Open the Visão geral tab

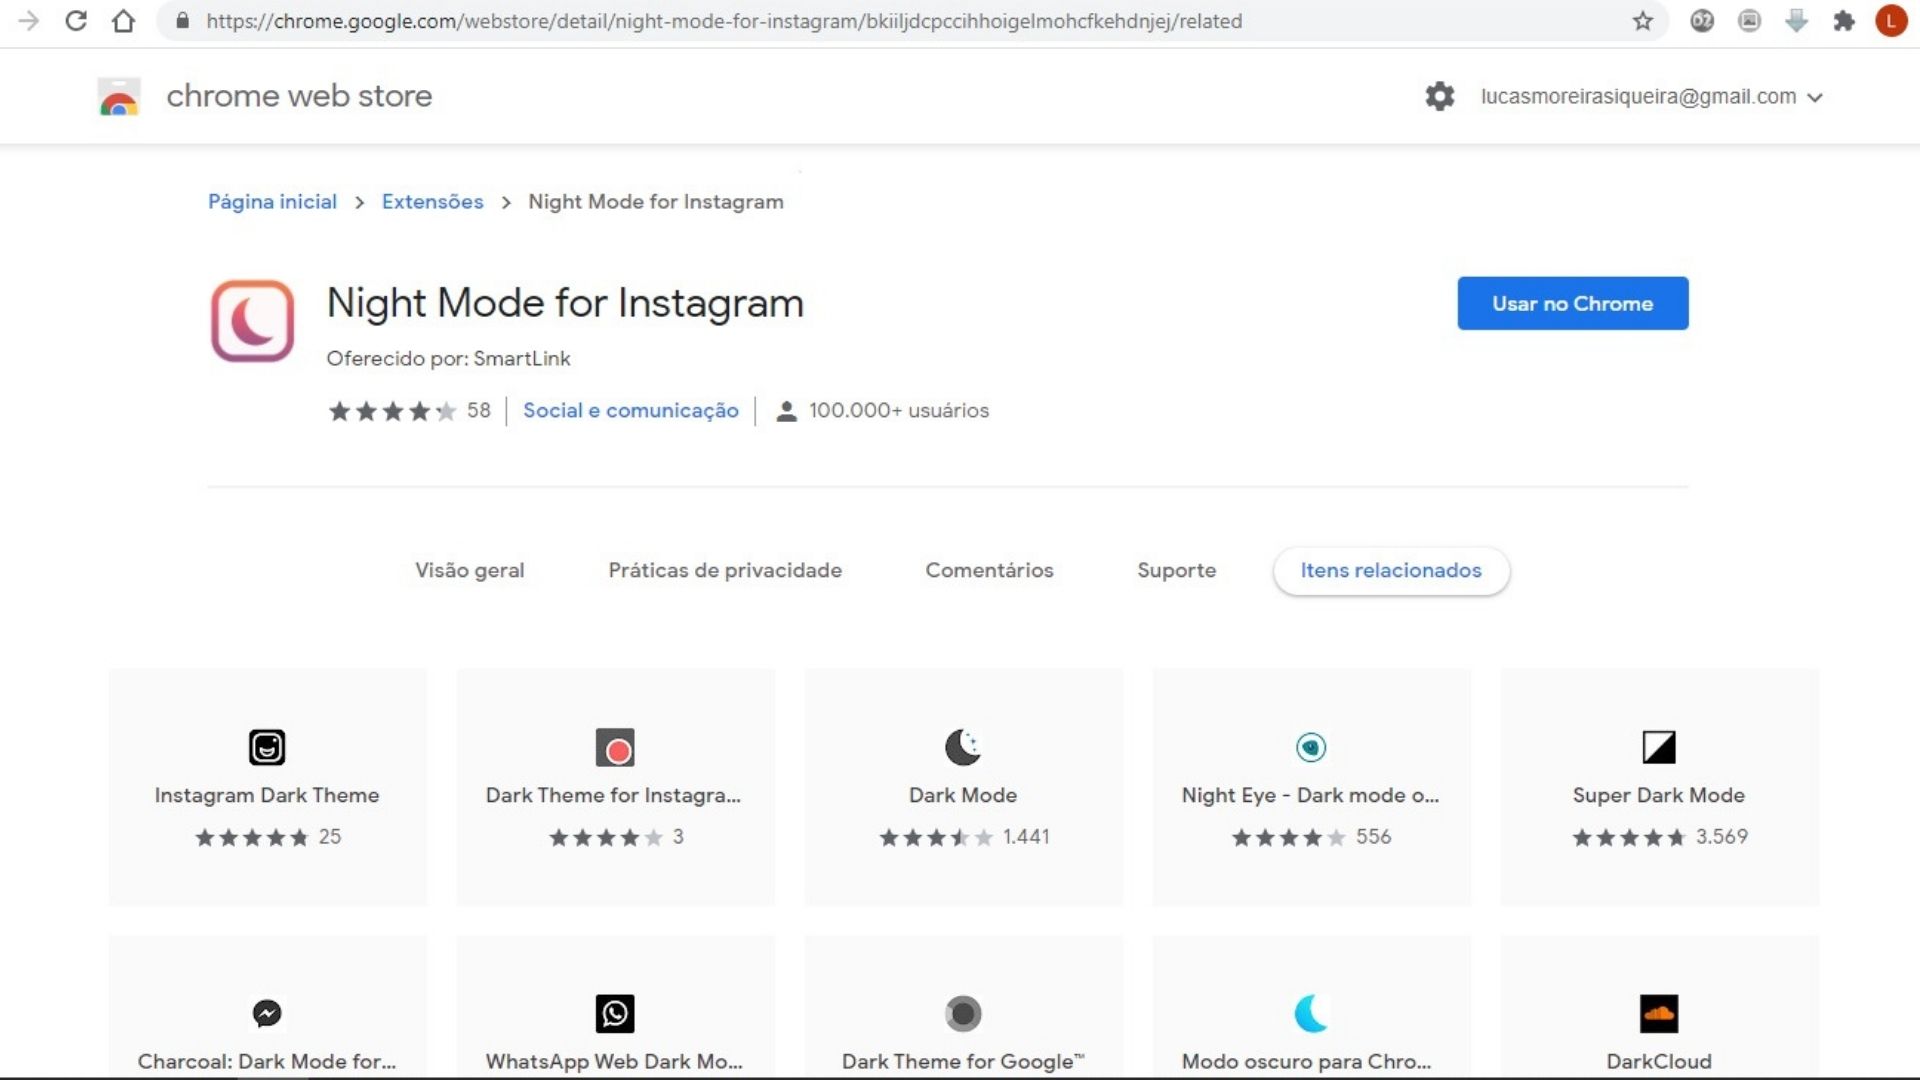[x=470, y=571]
